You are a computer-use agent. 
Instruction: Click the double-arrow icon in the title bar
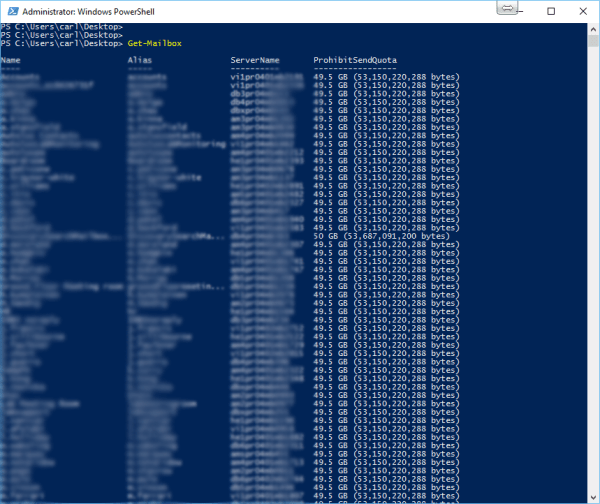coord(508,8)
